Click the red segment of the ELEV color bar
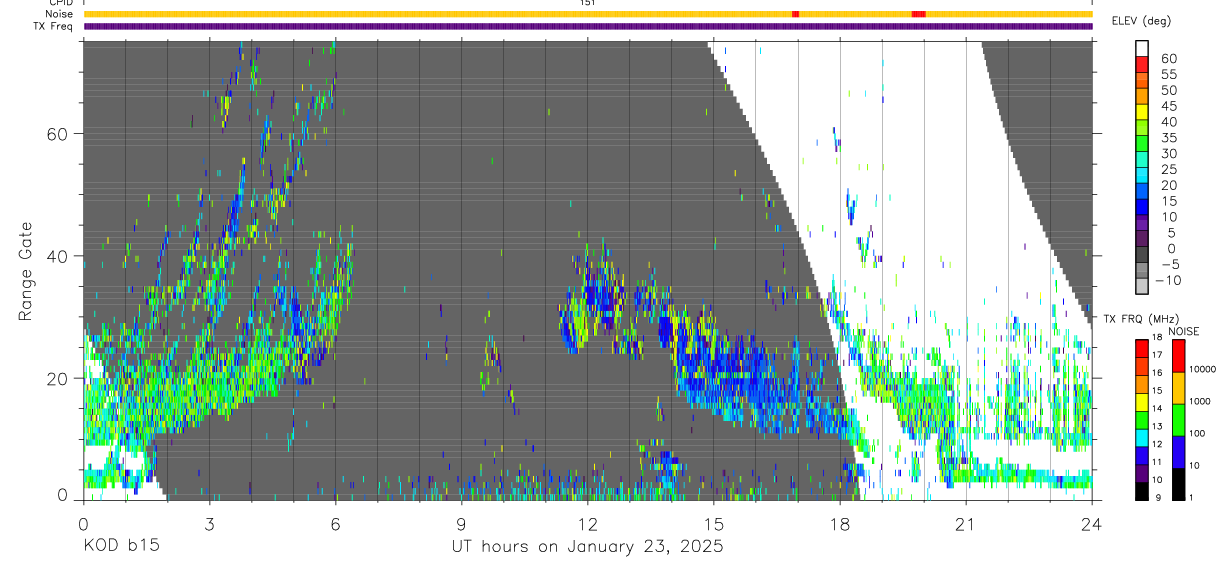This screenshot has height=567, width=1228. coord(1141,65)
